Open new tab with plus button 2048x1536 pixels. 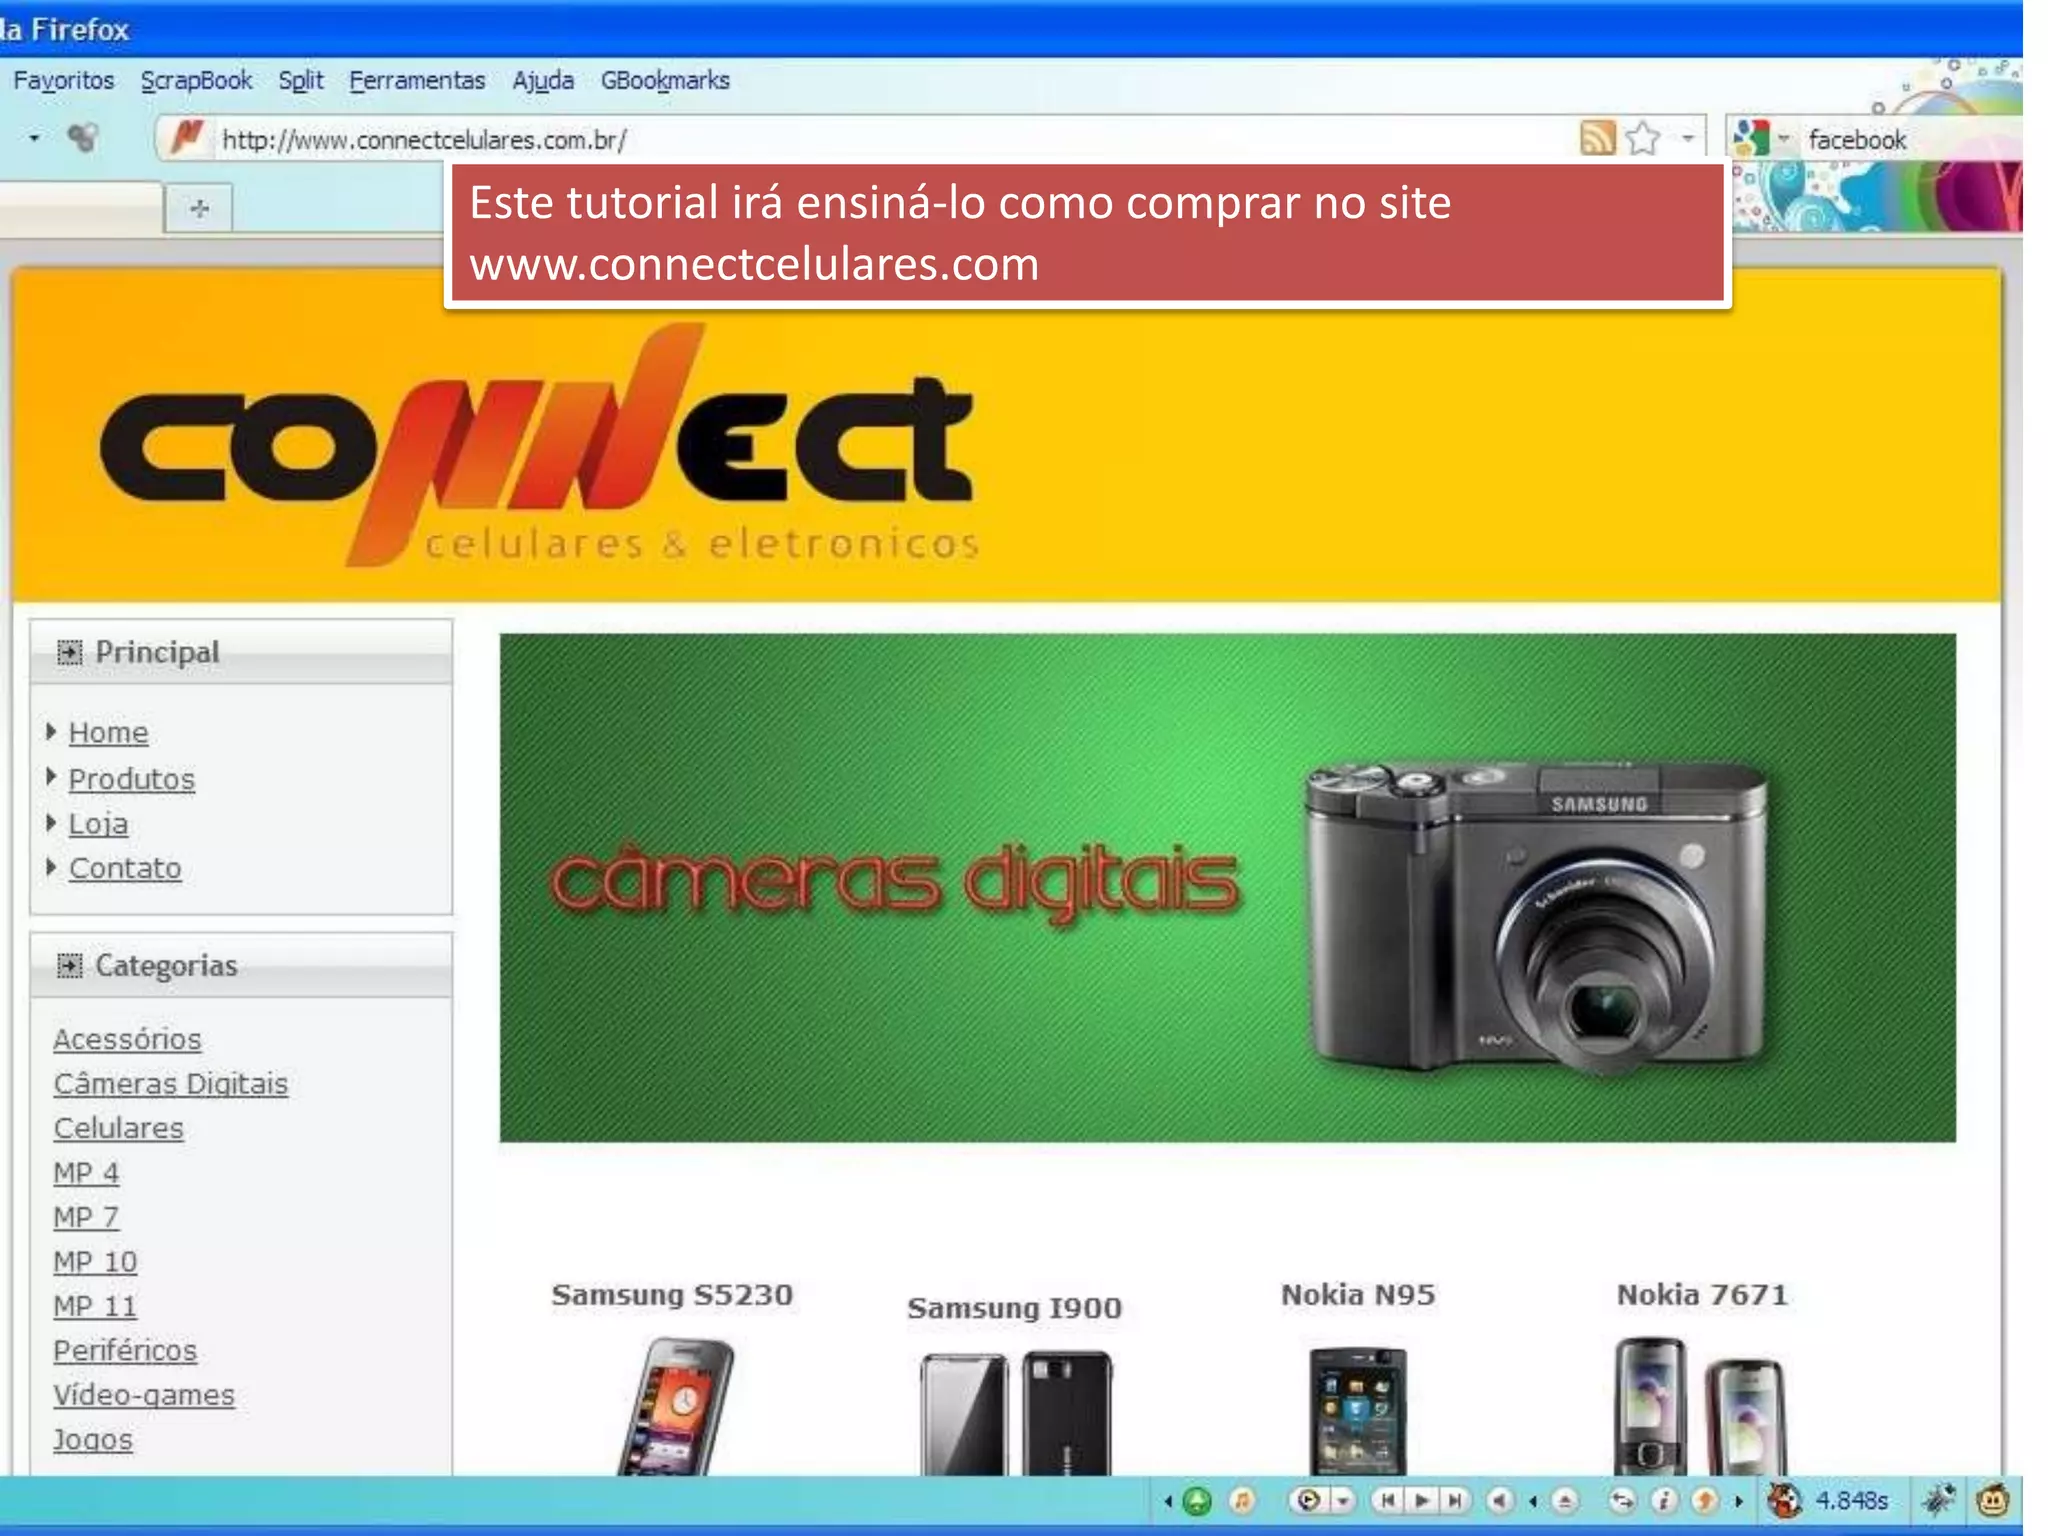tap(199, 208)
